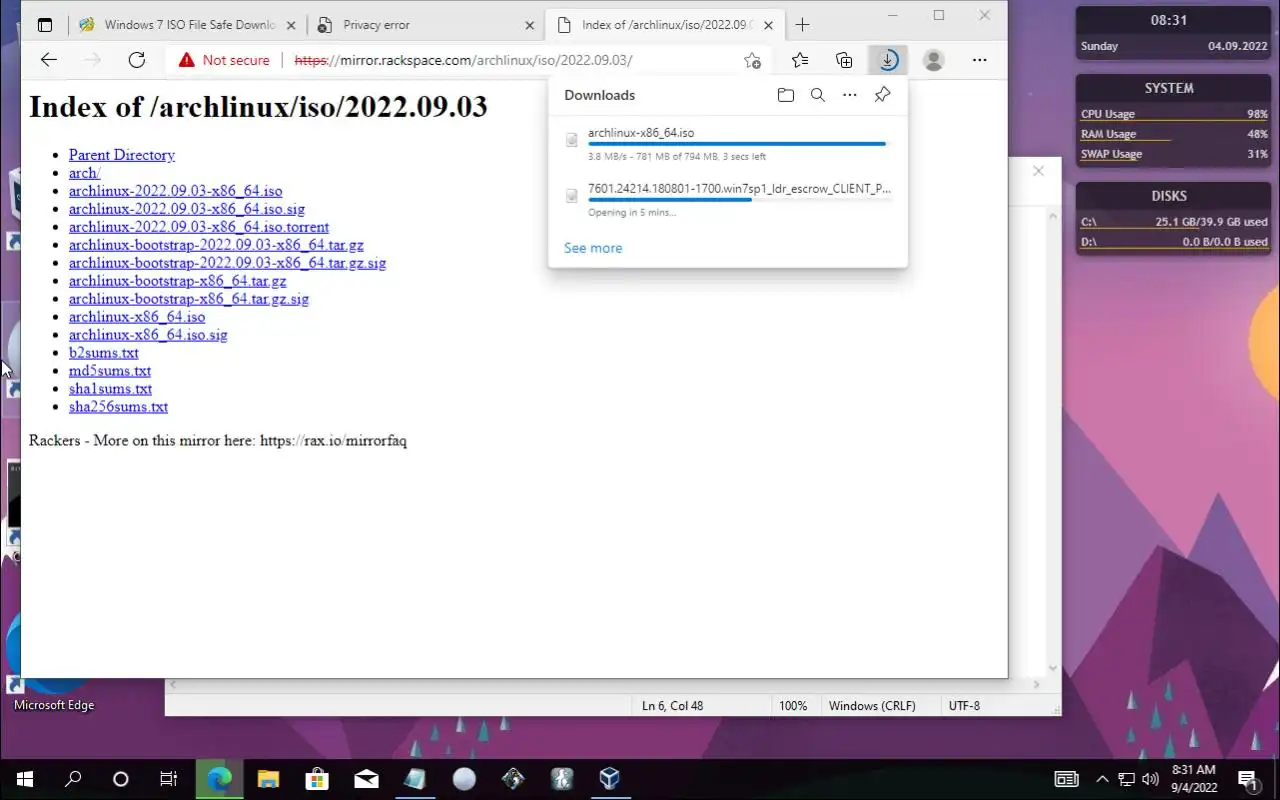Image resolution: width=1280 pixels, height=800 pixels.
Task: Open Cortana circle on taskbar
Action: 121,779
